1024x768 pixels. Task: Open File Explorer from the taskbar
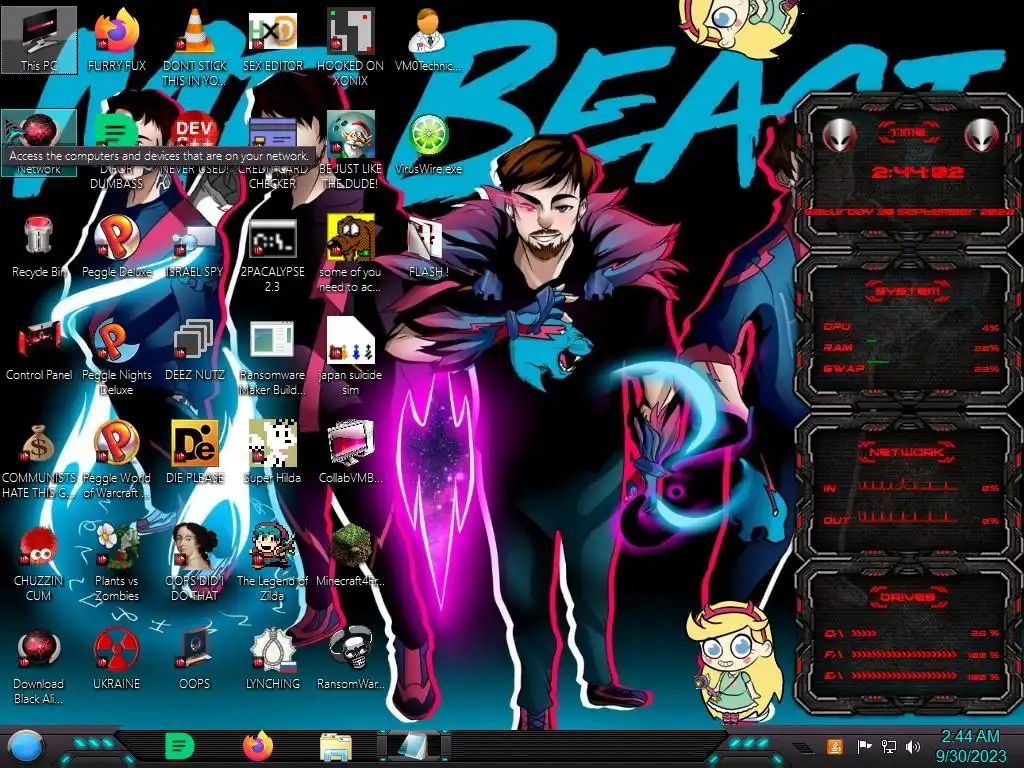point(336,747)
